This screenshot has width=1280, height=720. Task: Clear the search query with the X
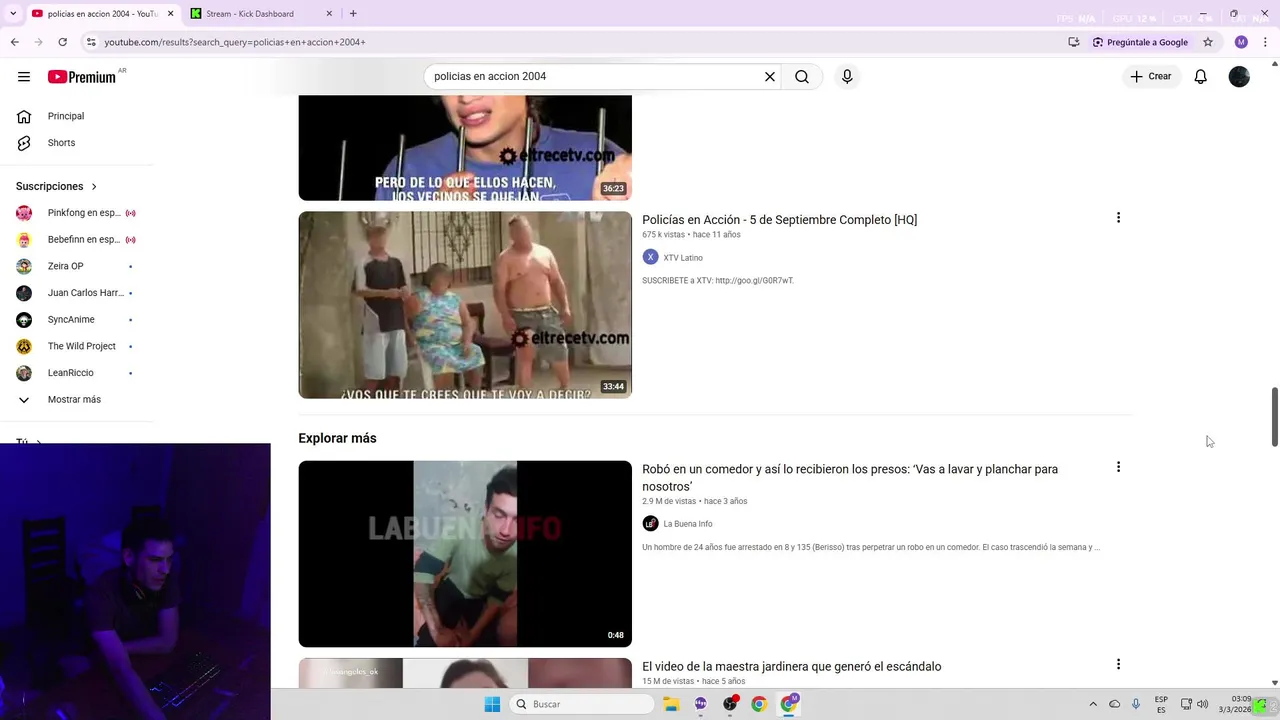pyautogui.click(x=770, y=77)
